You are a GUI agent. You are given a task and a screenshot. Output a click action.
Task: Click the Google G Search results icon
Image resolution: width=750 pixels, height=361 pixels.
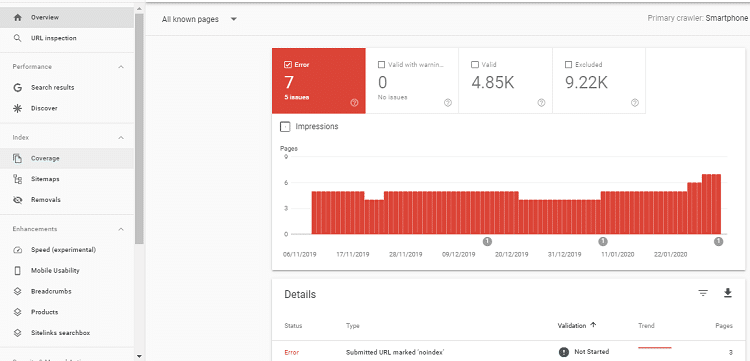[x=18, y=88]
